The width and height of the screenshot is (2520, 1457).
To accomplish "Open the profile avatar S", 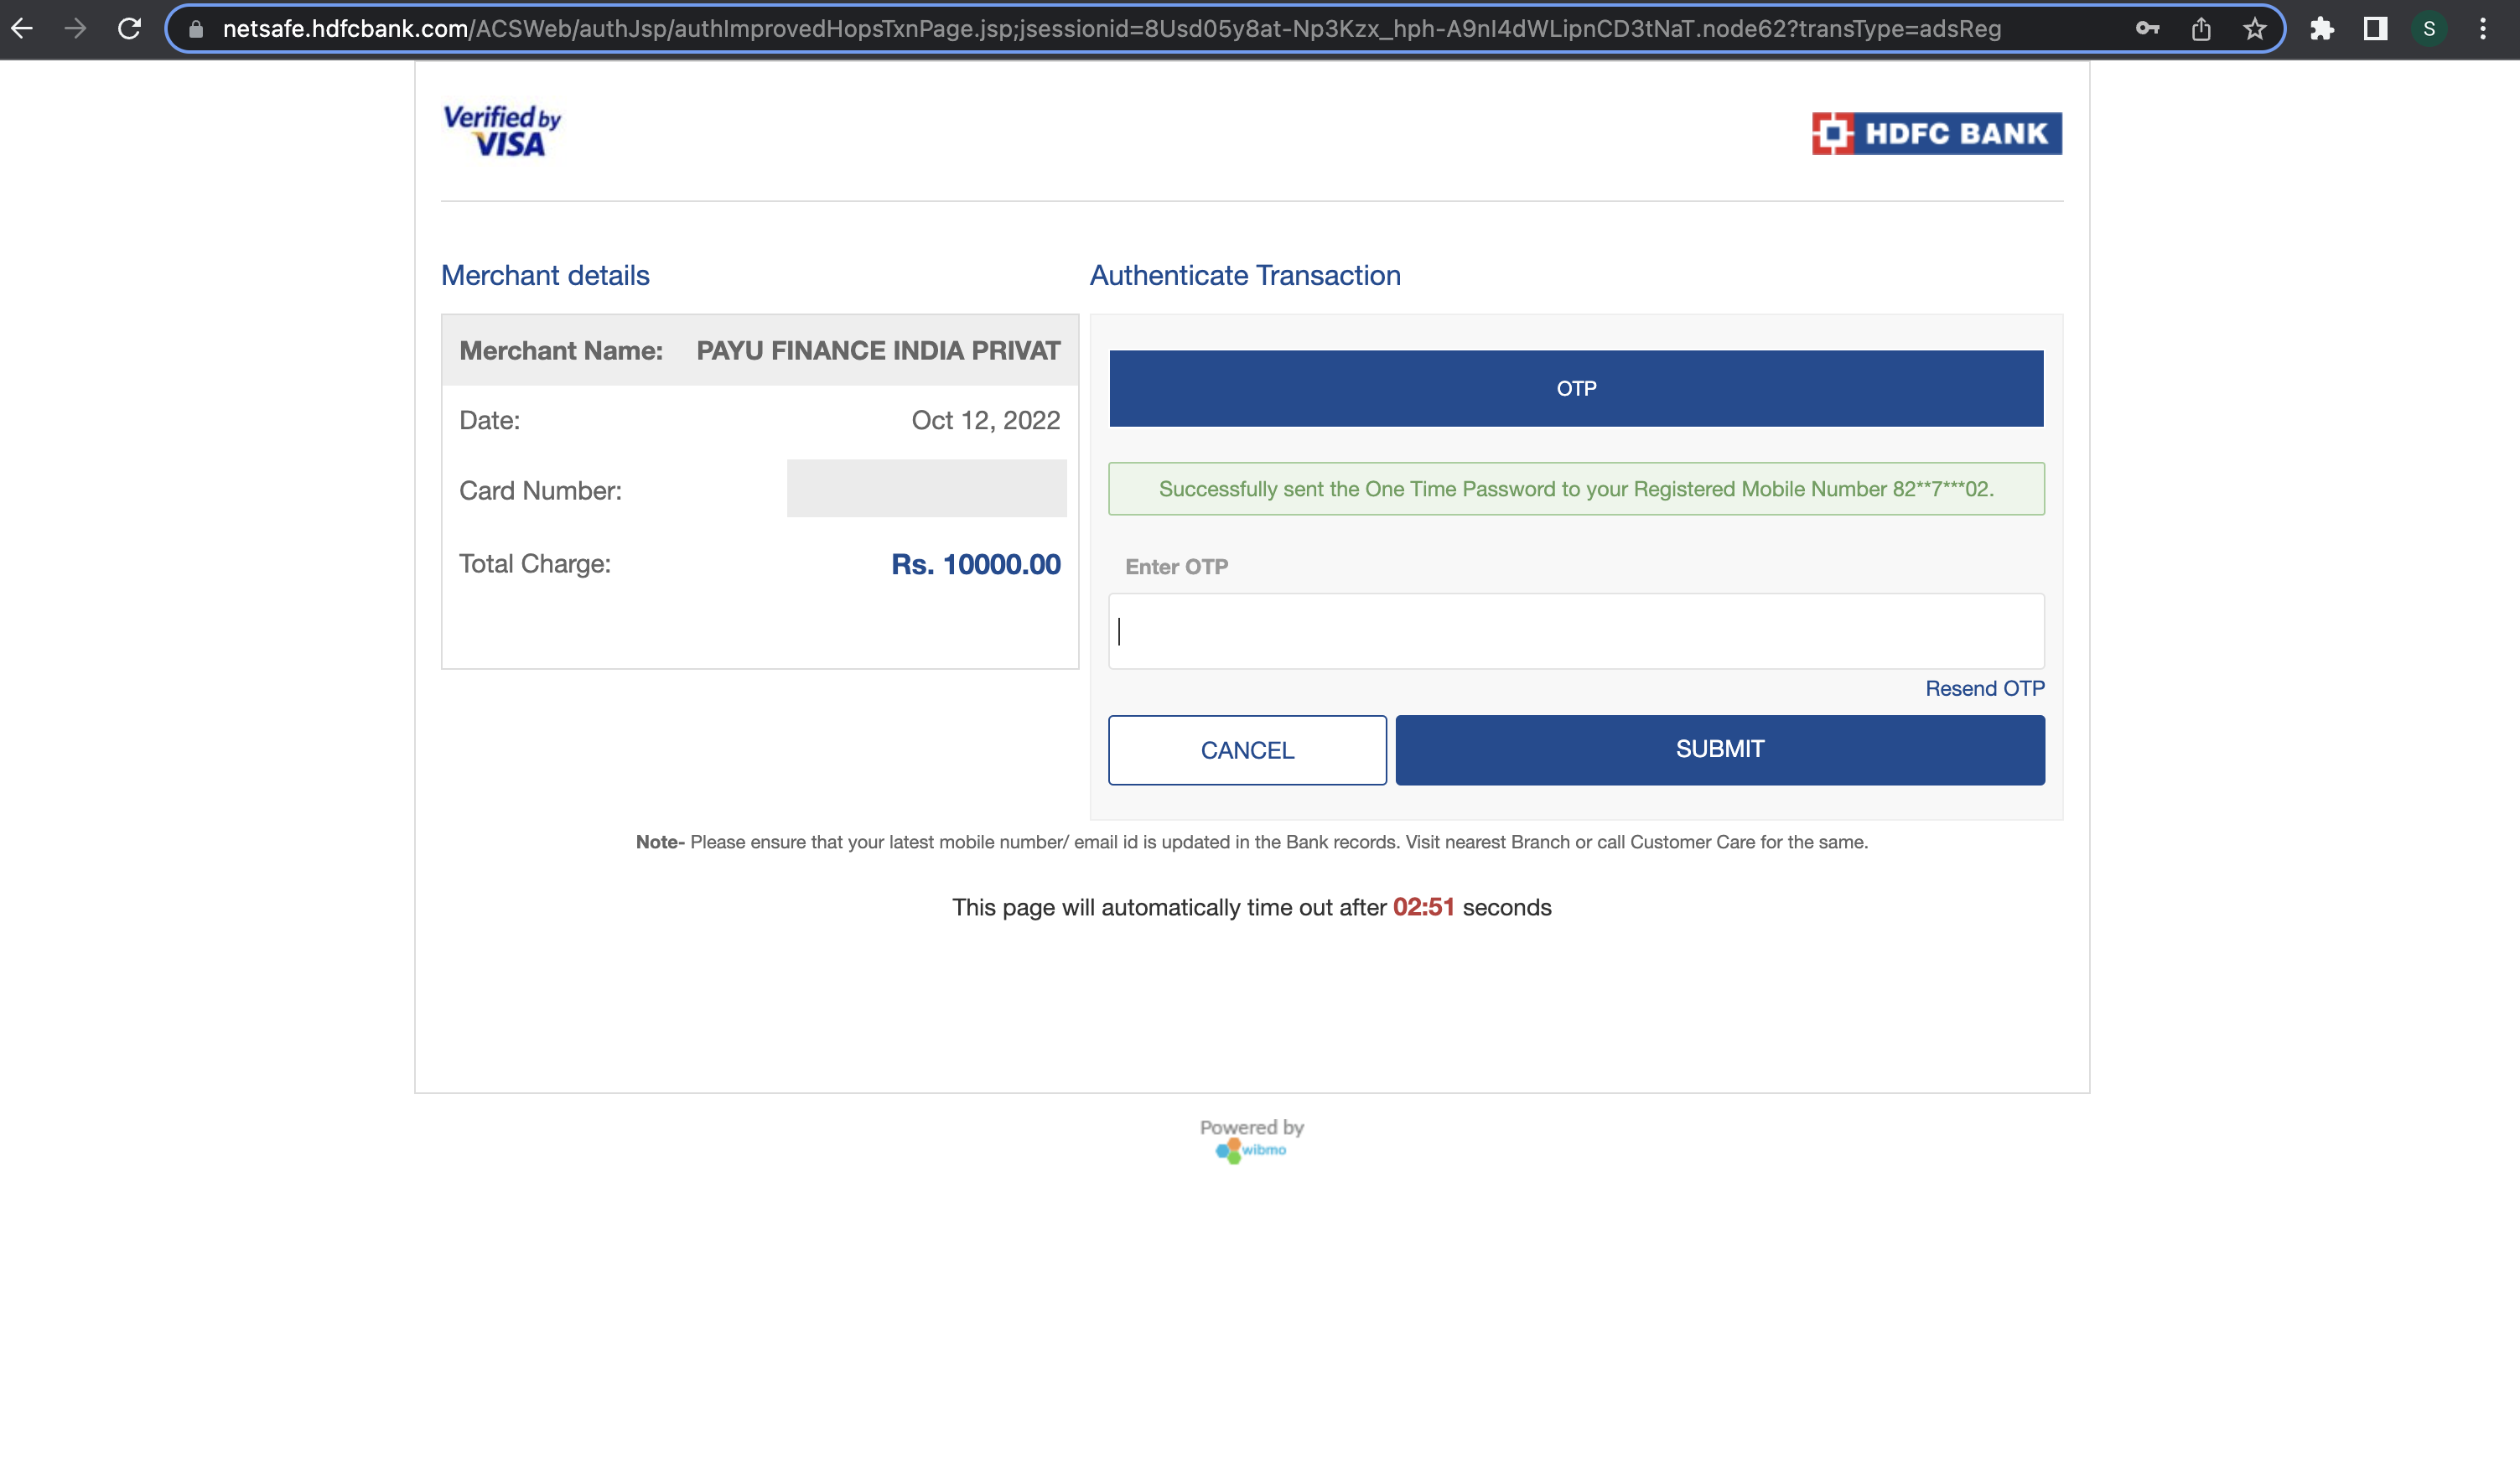I will pos(2428,29).
